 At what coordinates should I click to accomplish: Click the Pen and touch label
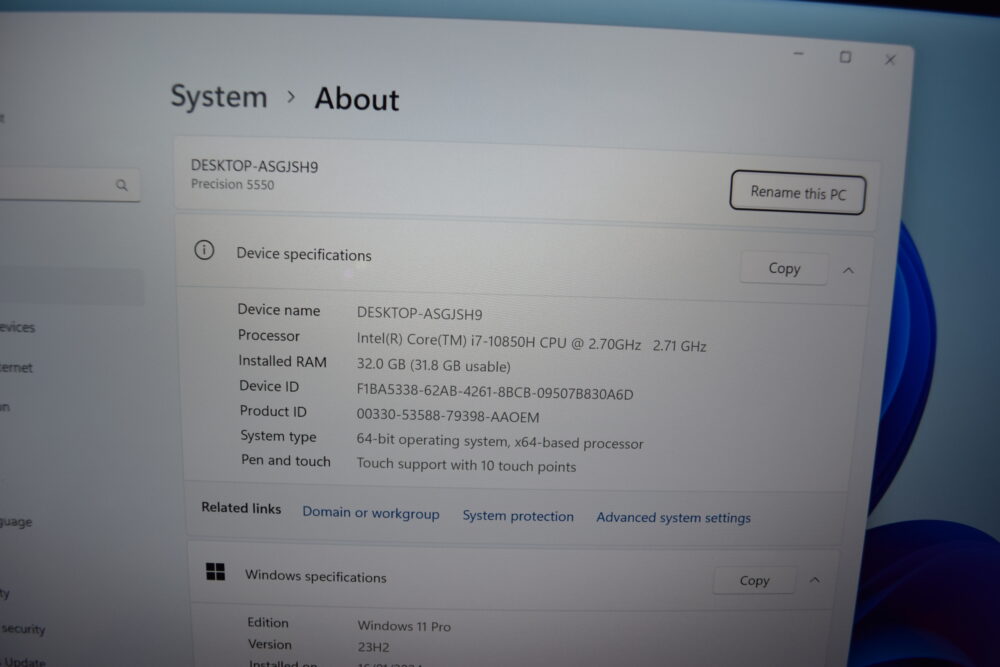(286, 460)
